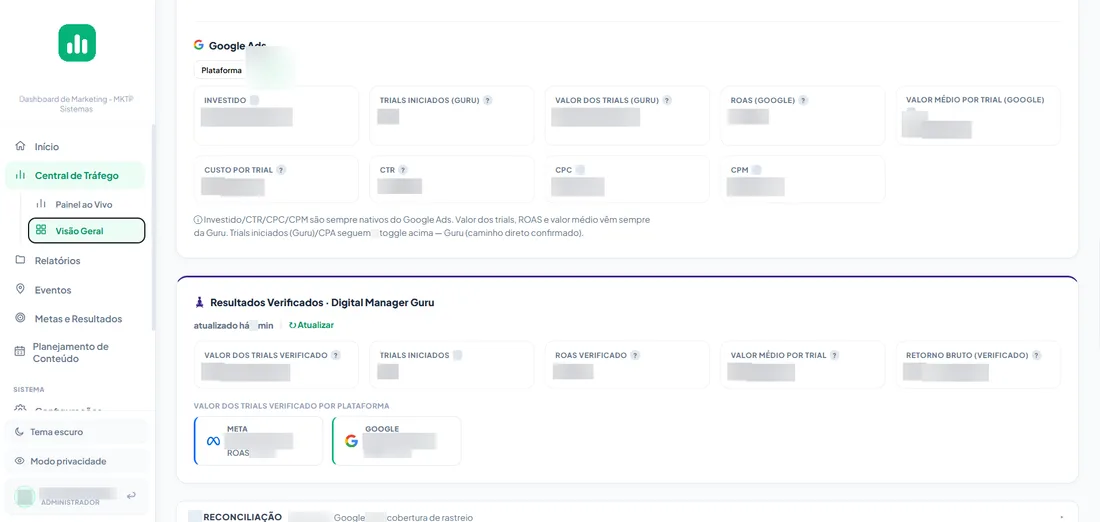Screen dimensions: 1100x522
Task: Click the 'Valor dos Trials Verificado por Plataforma' label
Action: click(x=291, y=406)
